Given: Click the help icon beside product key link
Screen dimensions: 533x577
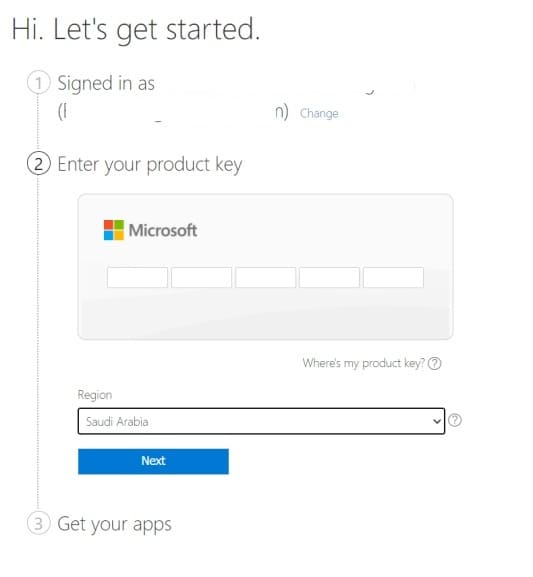Looking at the screenshot, I should (435, 363).
